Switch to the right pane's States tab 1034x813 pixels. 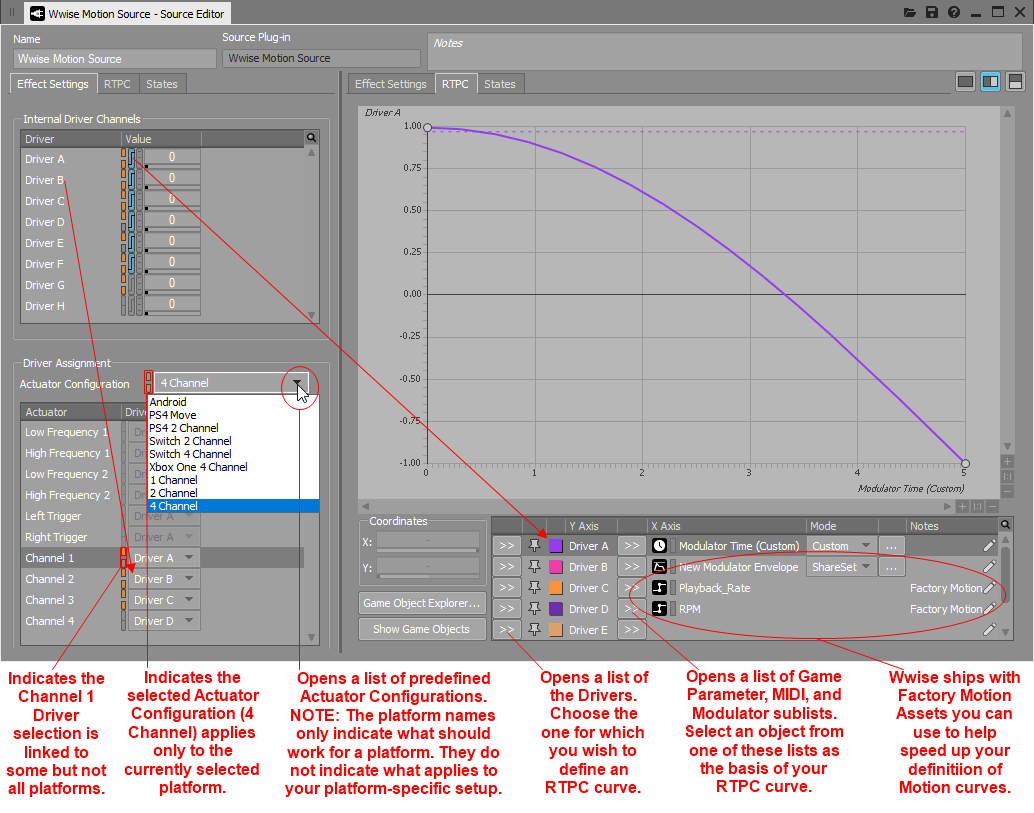click(500, 84)
